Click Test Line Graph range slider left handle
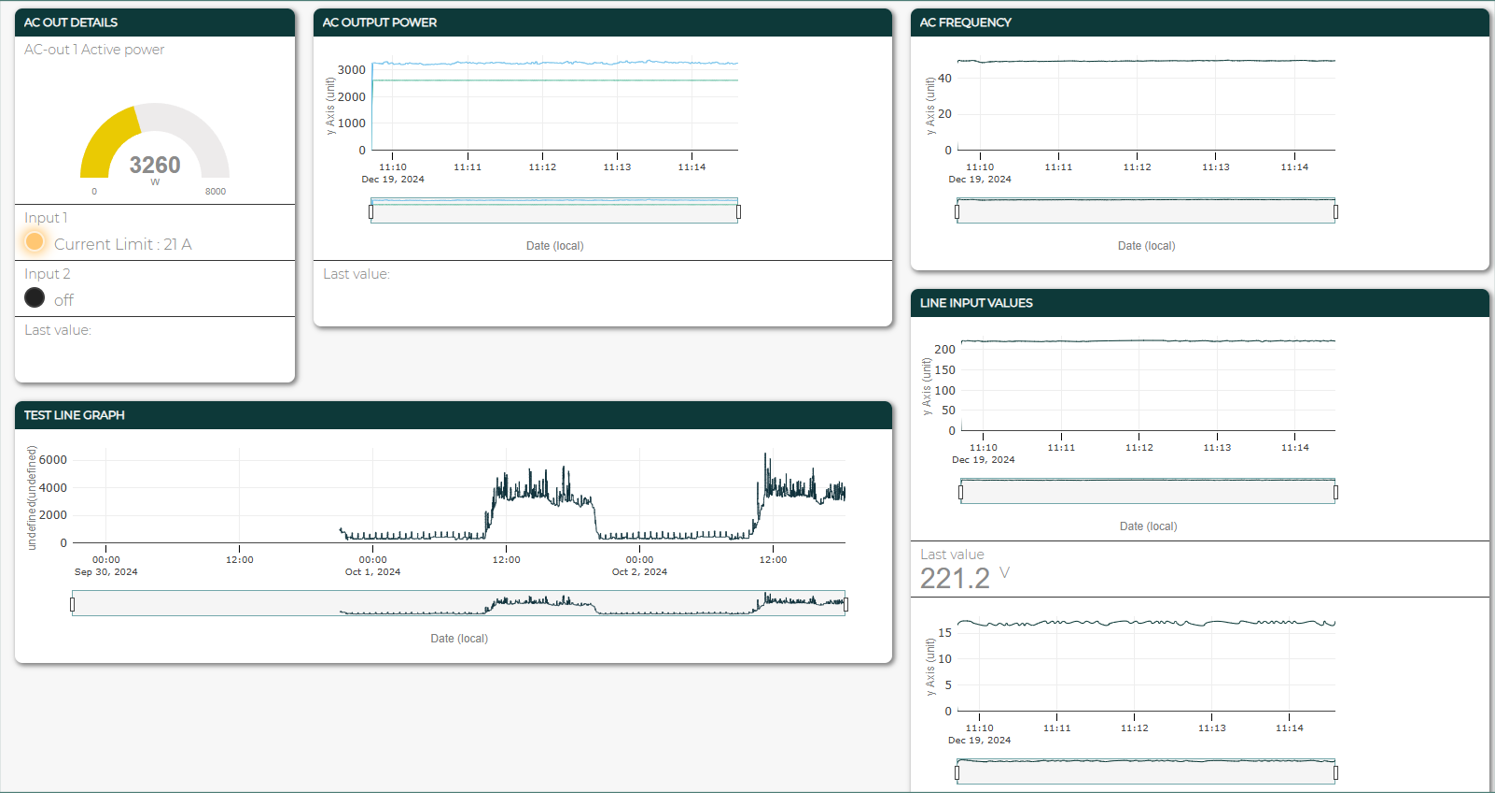This screenshot has width=1495, height=793. click(72, 604)
